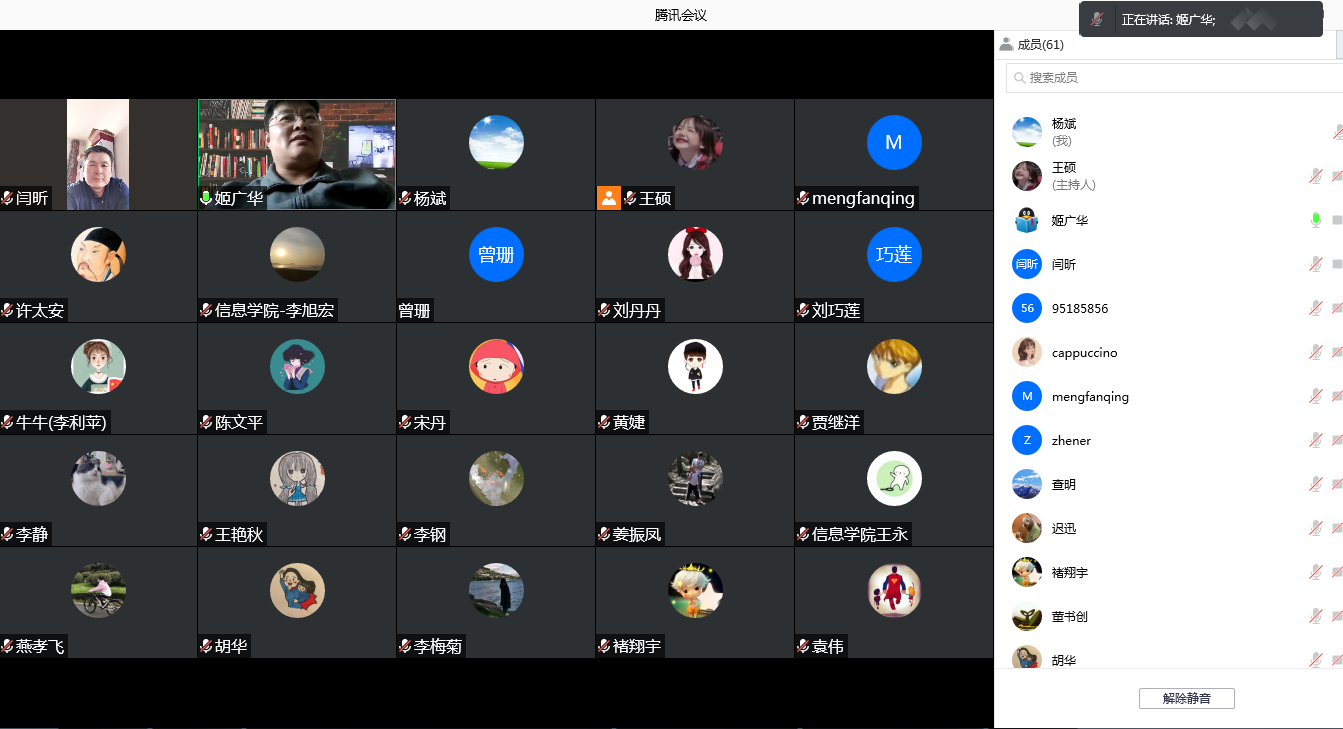Click the muted mic icon beside 闫昕 in list

pyautogui.click(x=1316, y=264)
